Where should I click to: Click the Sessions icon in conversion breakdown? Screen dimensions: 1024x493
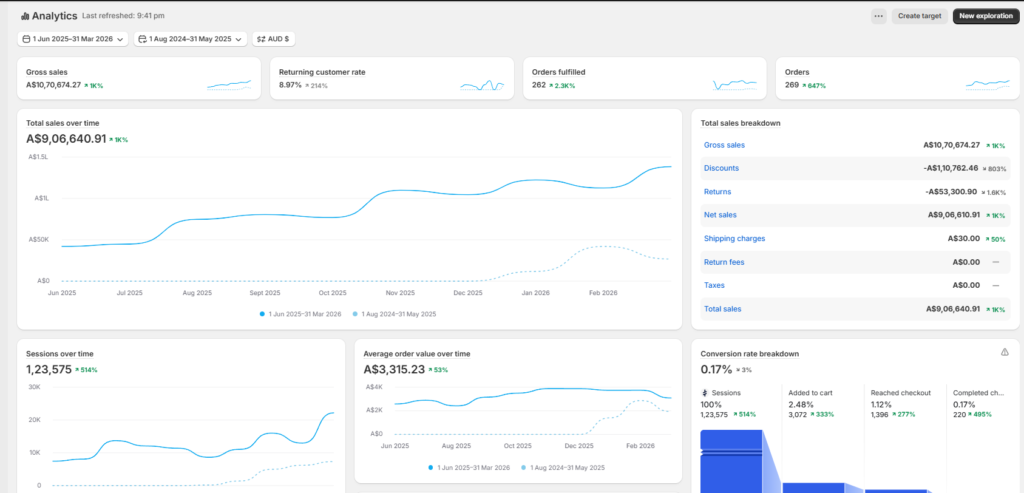click(x=705, y=393)
